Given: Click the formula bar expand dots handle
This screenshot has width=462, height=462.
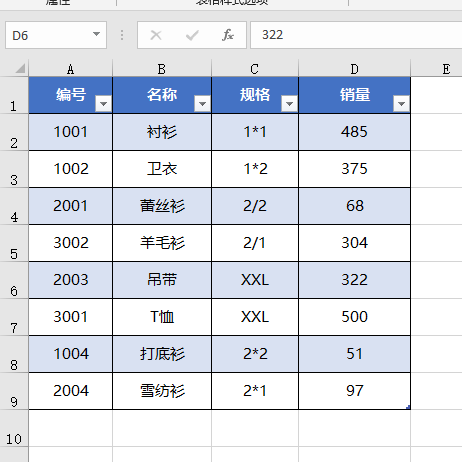Looking at the screenshot, I should coord(122,35).
